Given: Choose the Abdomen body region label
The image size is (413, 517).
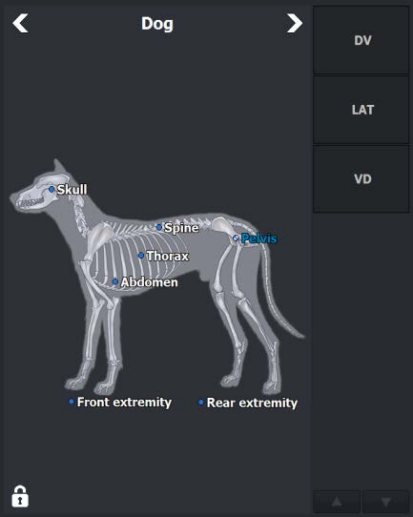Looking at the screenshot, I should pos(149,282).
